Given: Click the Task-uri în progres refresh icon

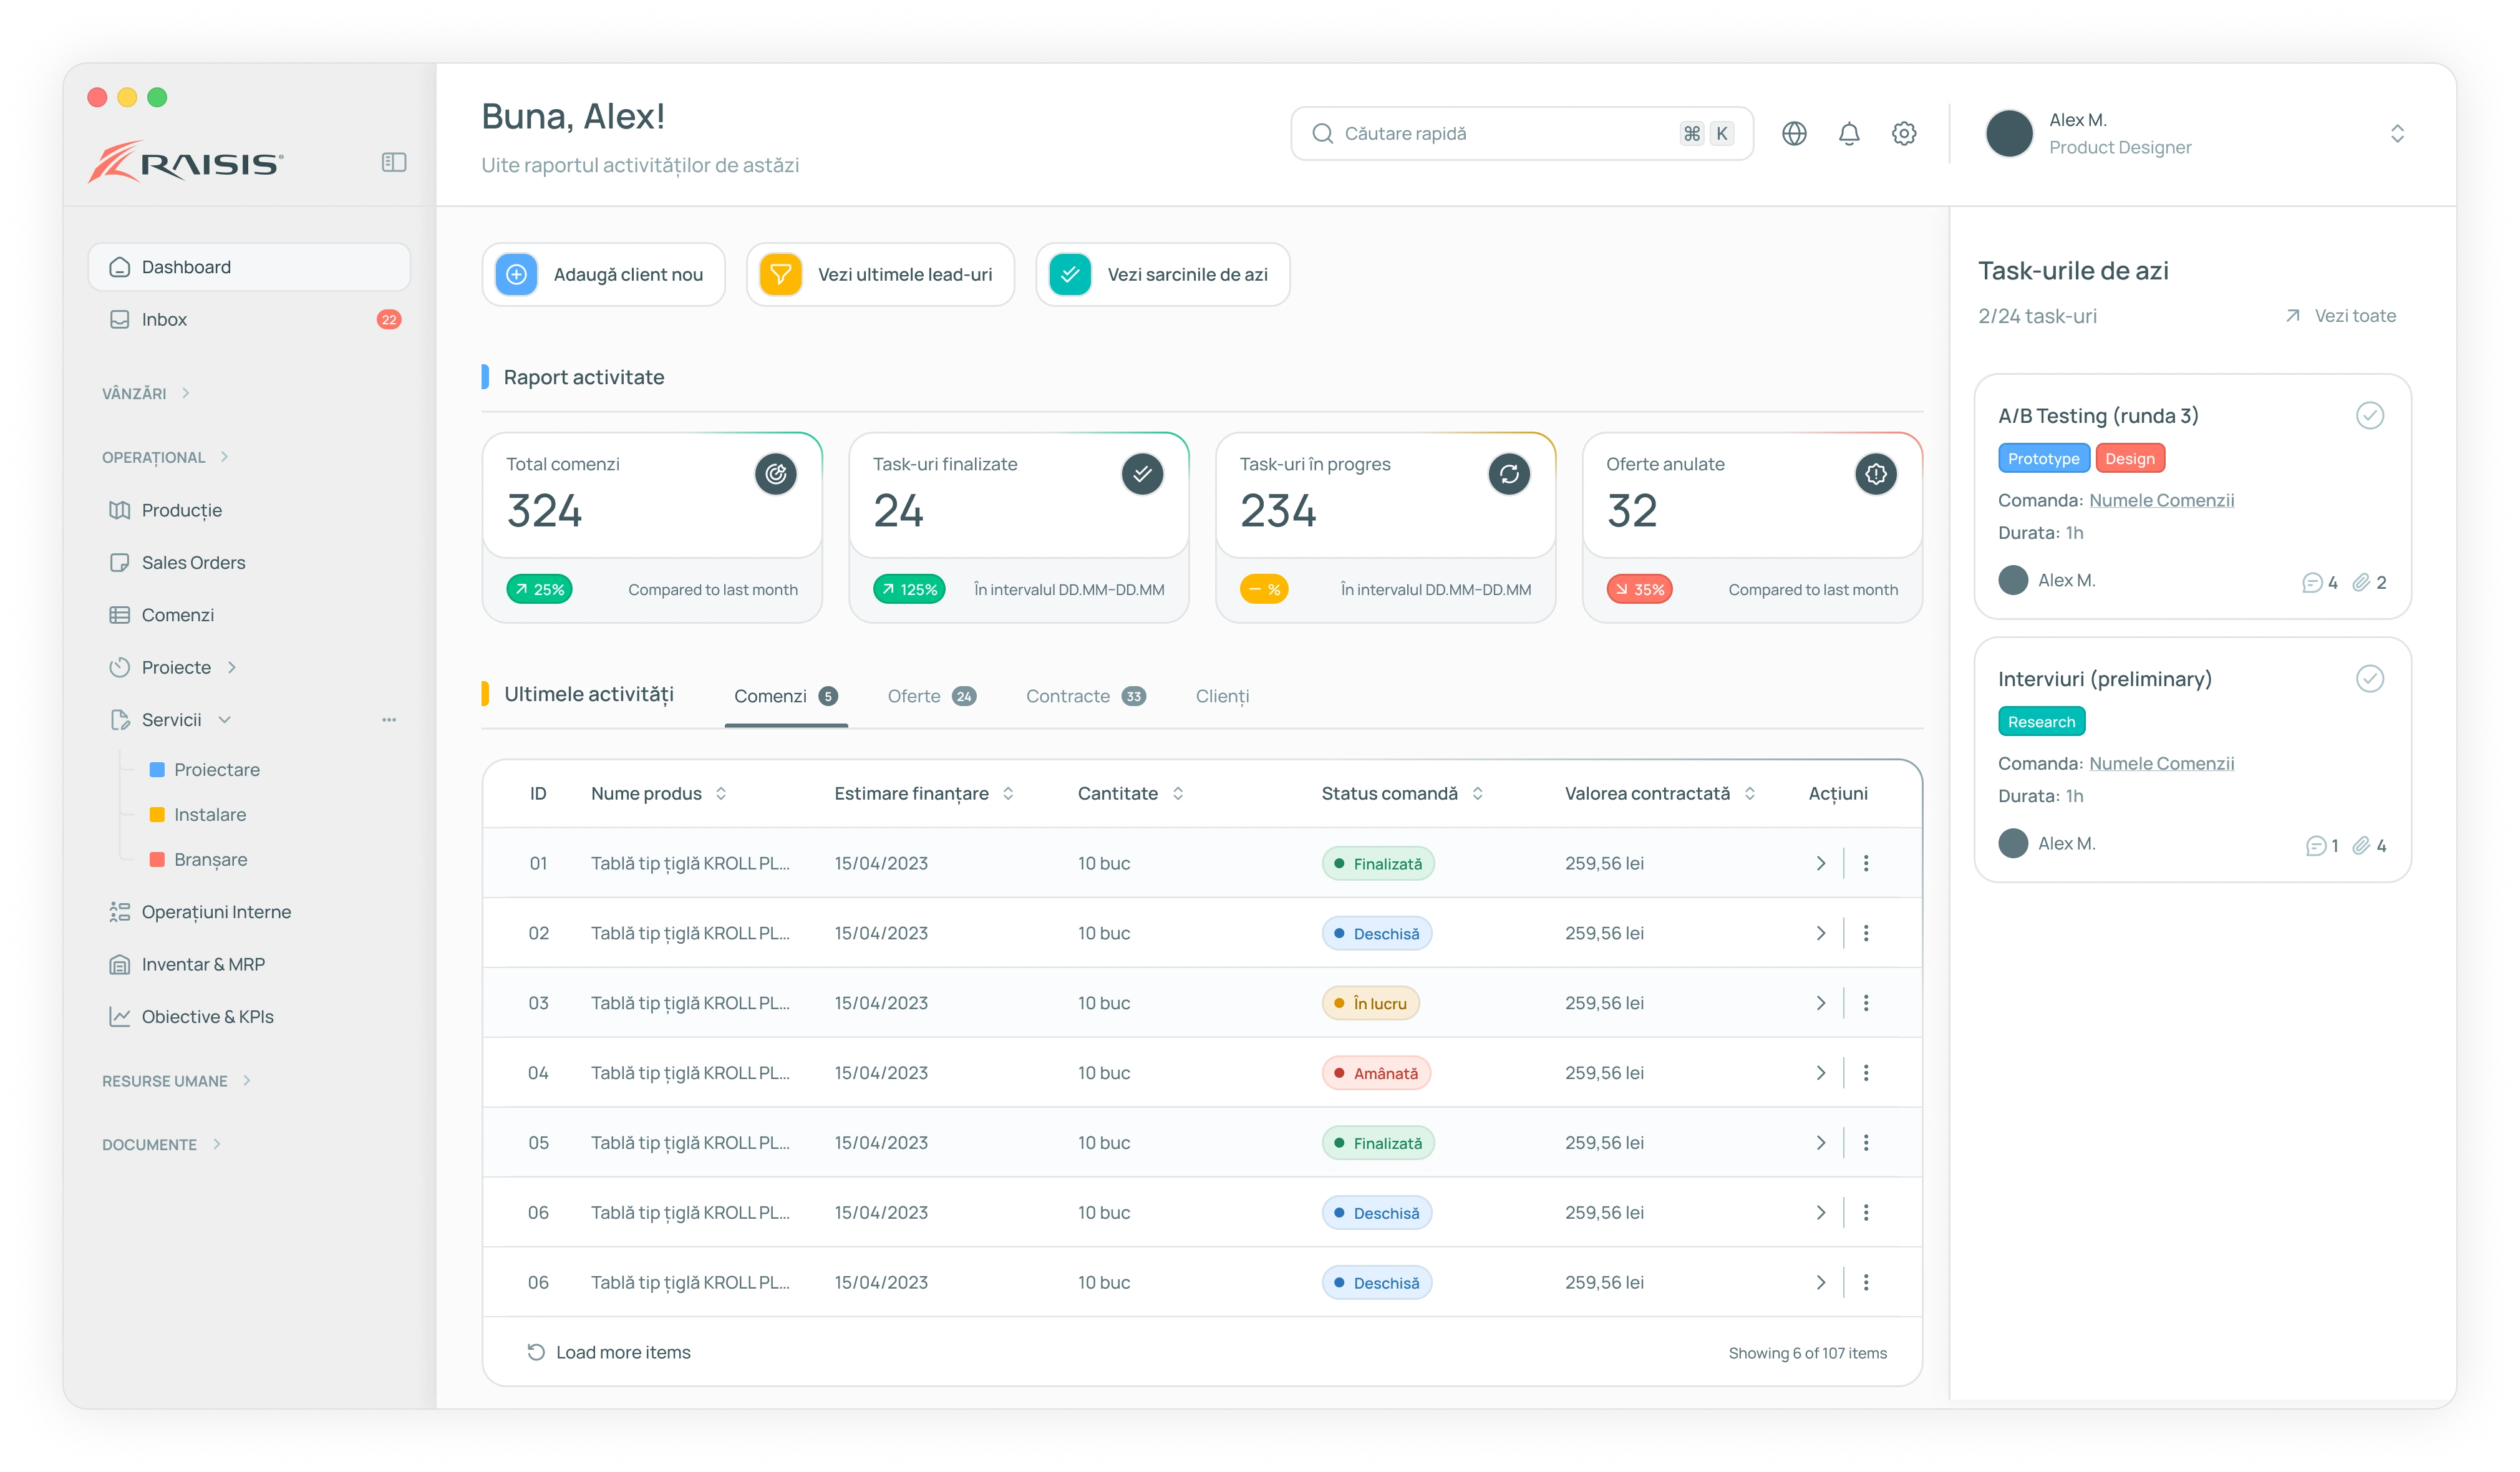Looking at the screenshot, I should 1509,474.
